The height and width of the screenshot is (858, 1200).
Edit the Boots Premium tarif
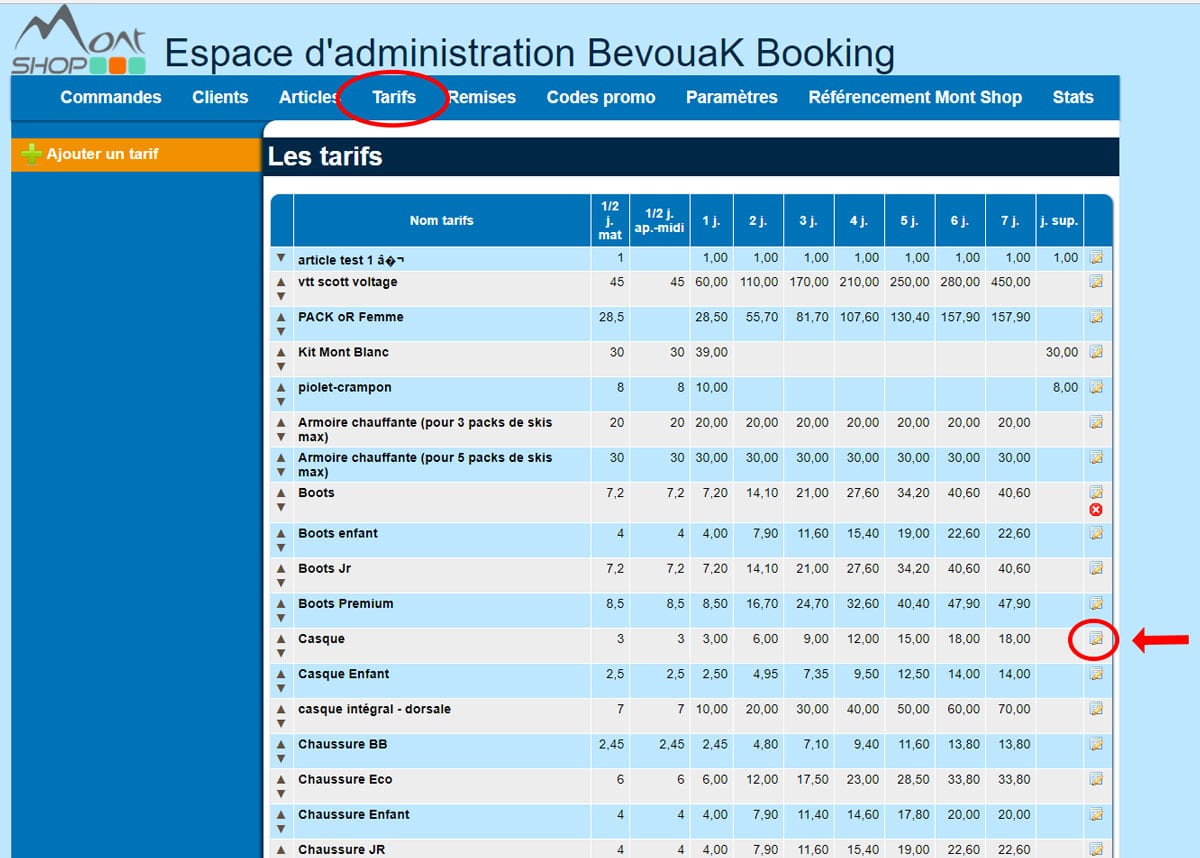pyautogui.click(x=1096, y=604)
